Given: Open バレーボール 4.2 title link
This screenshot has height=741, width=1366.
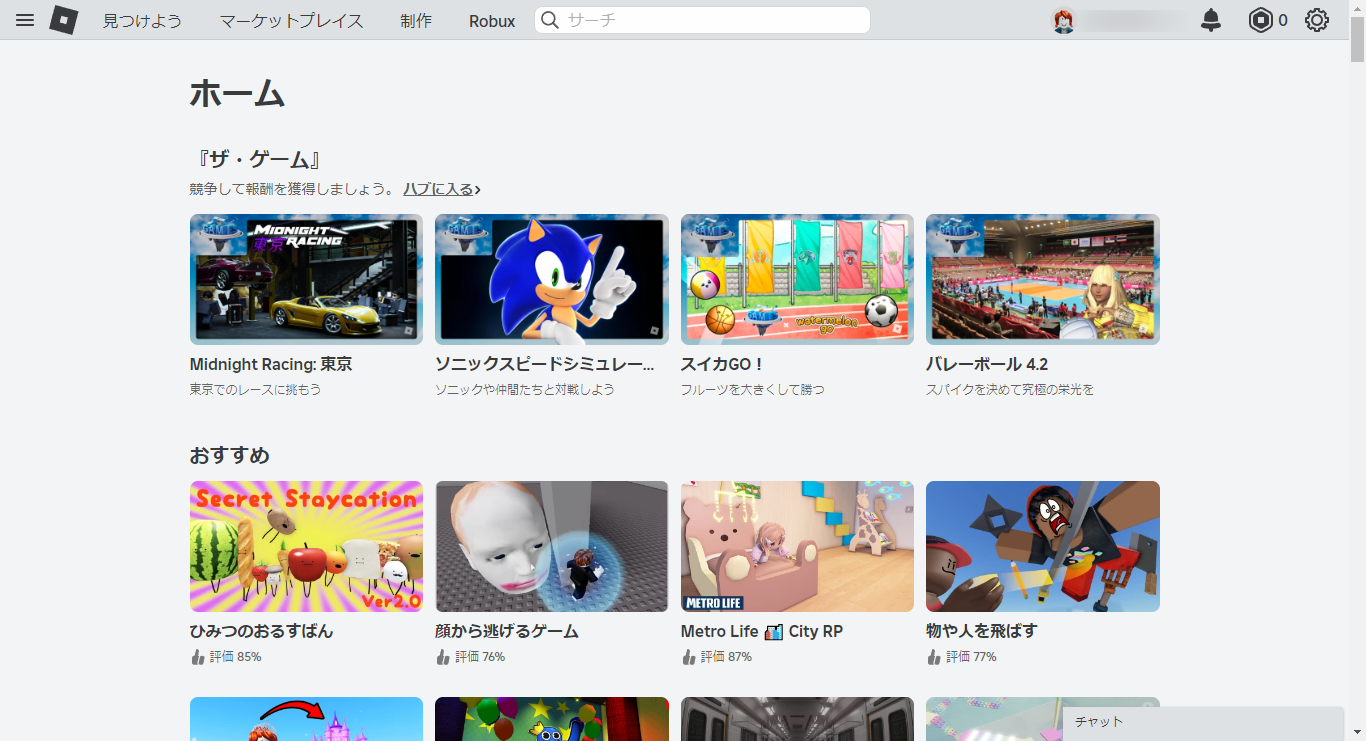Looking at the screenshot, I should [x=987, y=364].
